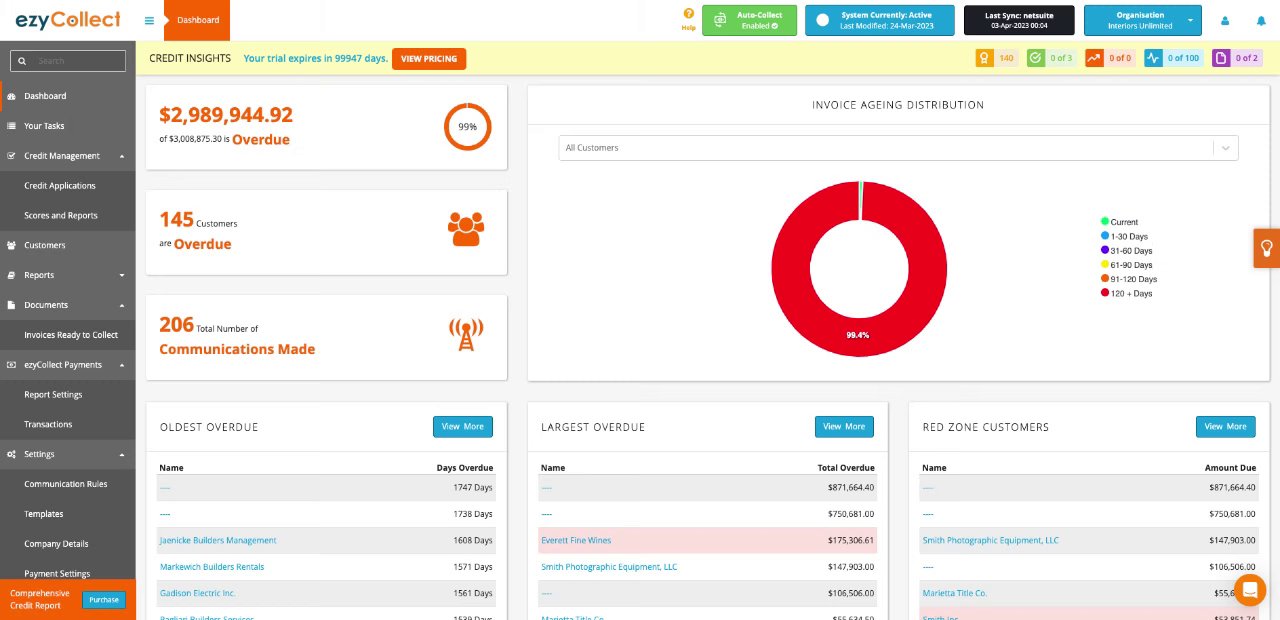Click the notifications bell icon

(x=1260, y=20)
